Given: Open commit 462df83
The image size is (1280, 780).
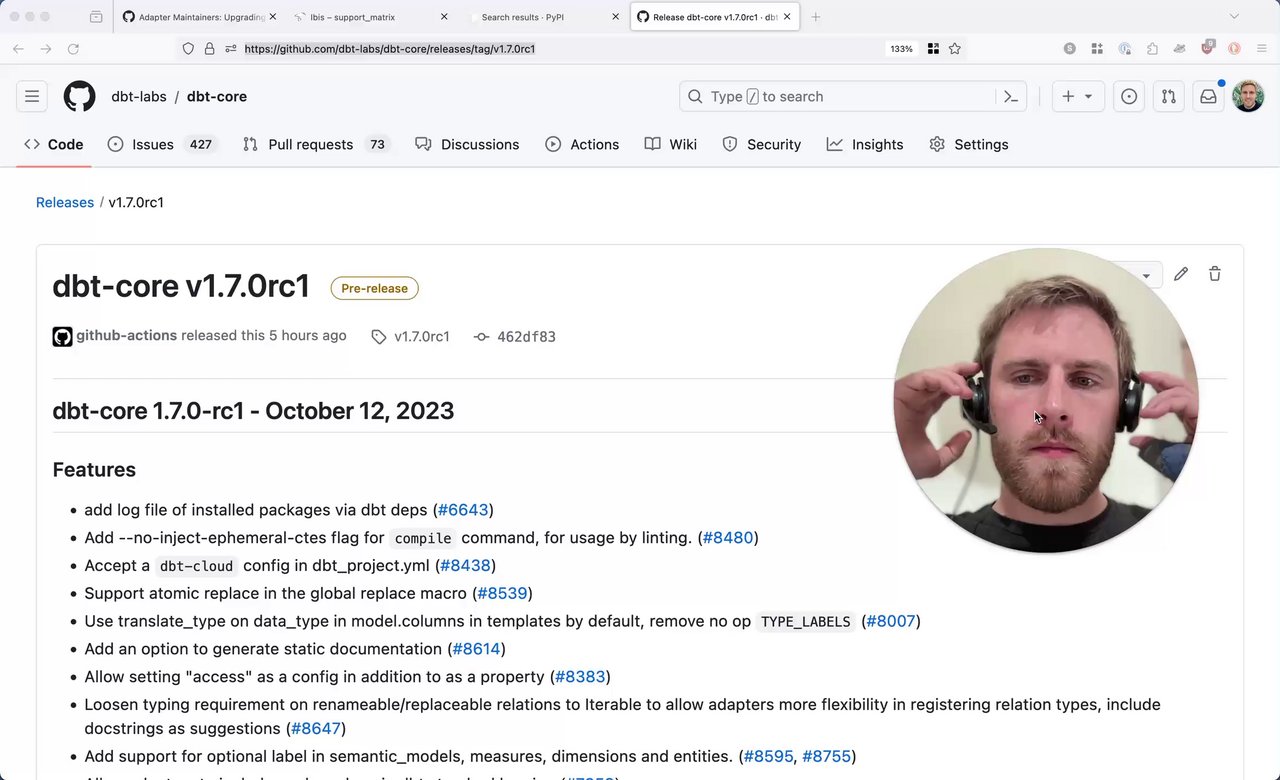Looking at the screenshot, I should coord(515,336).
